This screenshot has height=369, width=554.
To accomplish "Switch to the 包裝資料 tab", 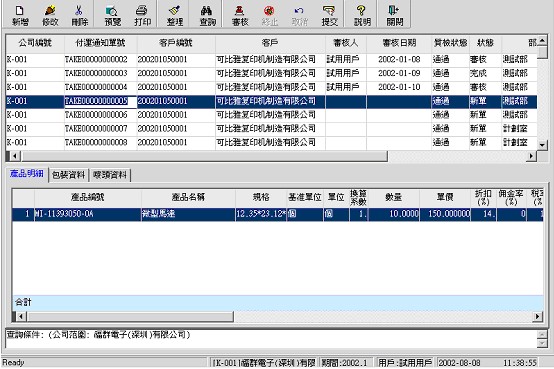I will 69,175.
